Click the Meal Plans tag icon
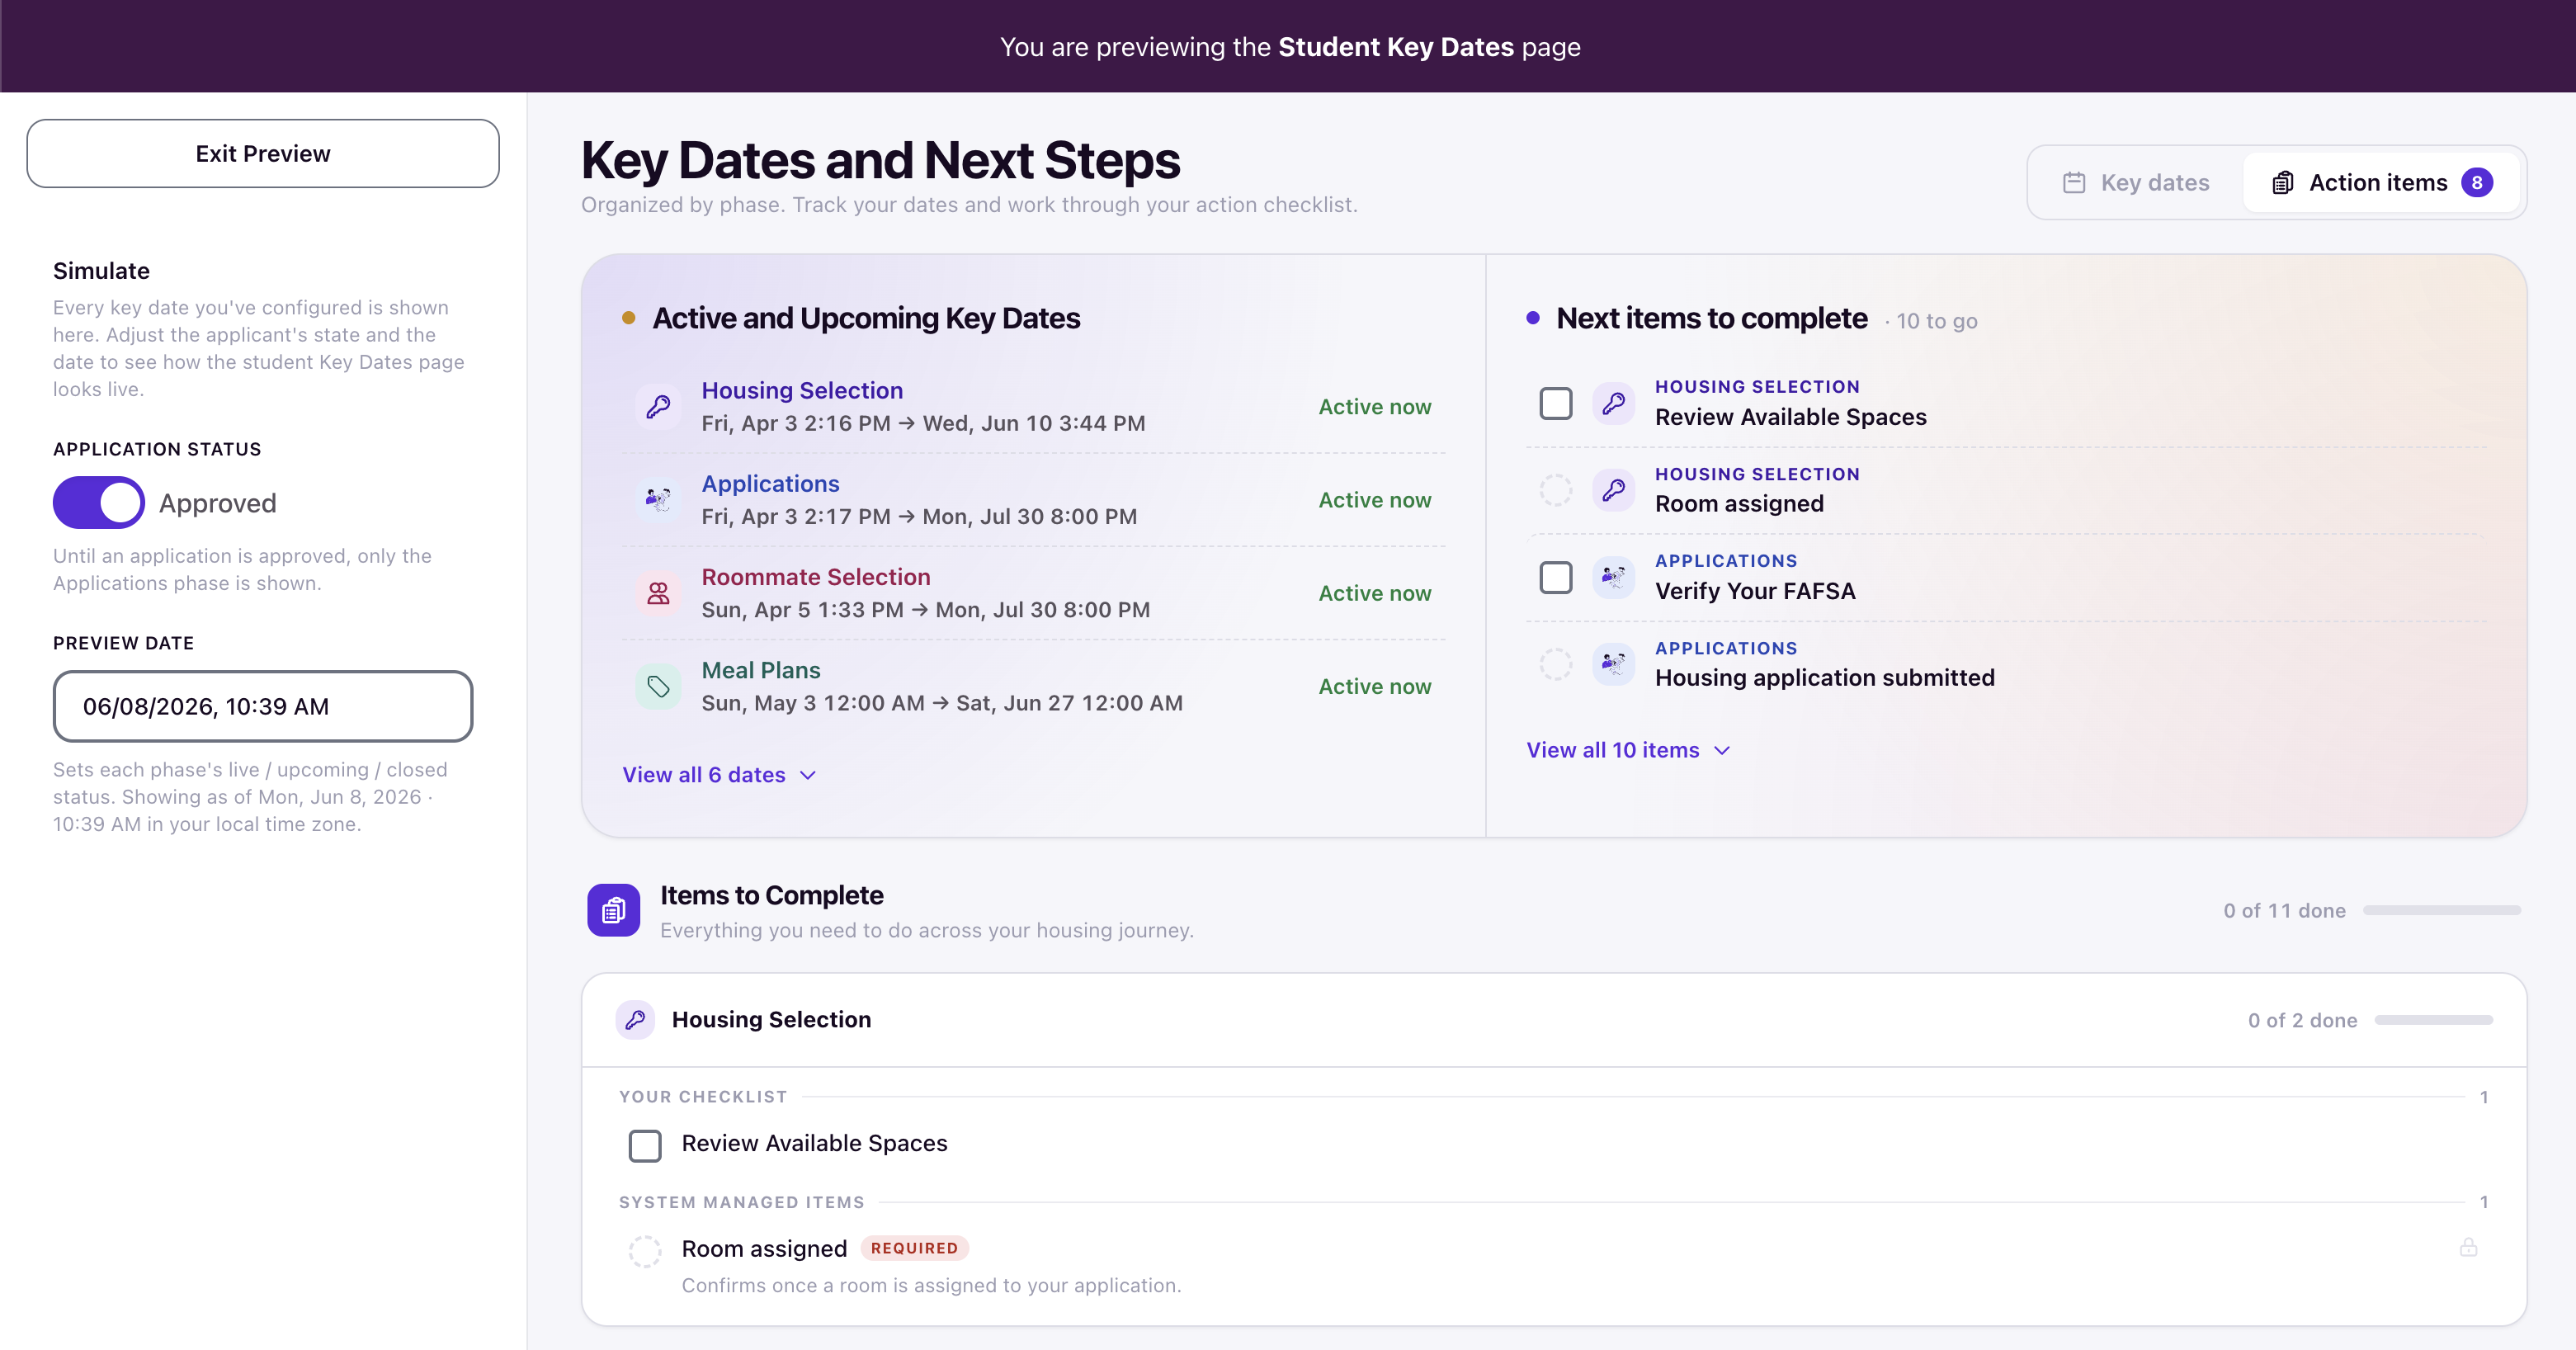This screenshot has width=2576, height=1350. [x=658, y=686]
